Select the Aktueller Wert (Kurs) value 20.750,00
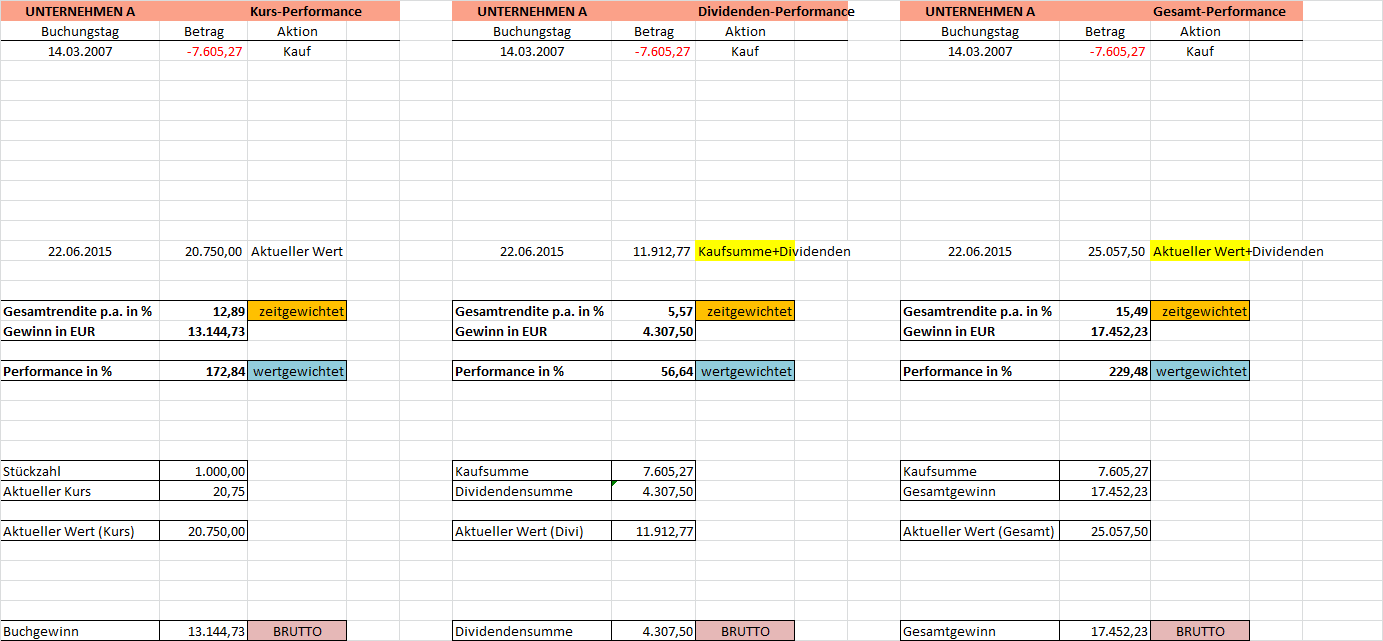The height and width of the screenshot is (641, 1383). 204,531
